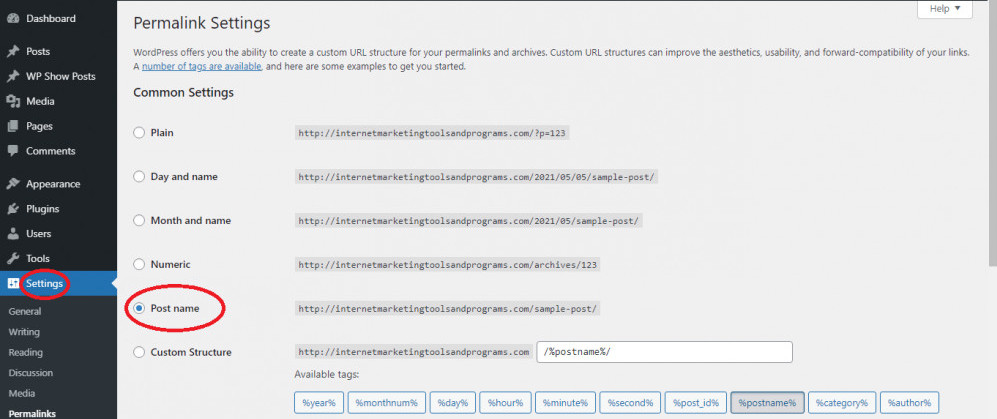Follow the 'number of tags are available' link
This screenshot has height=419, width=997.
click(202, 66)
